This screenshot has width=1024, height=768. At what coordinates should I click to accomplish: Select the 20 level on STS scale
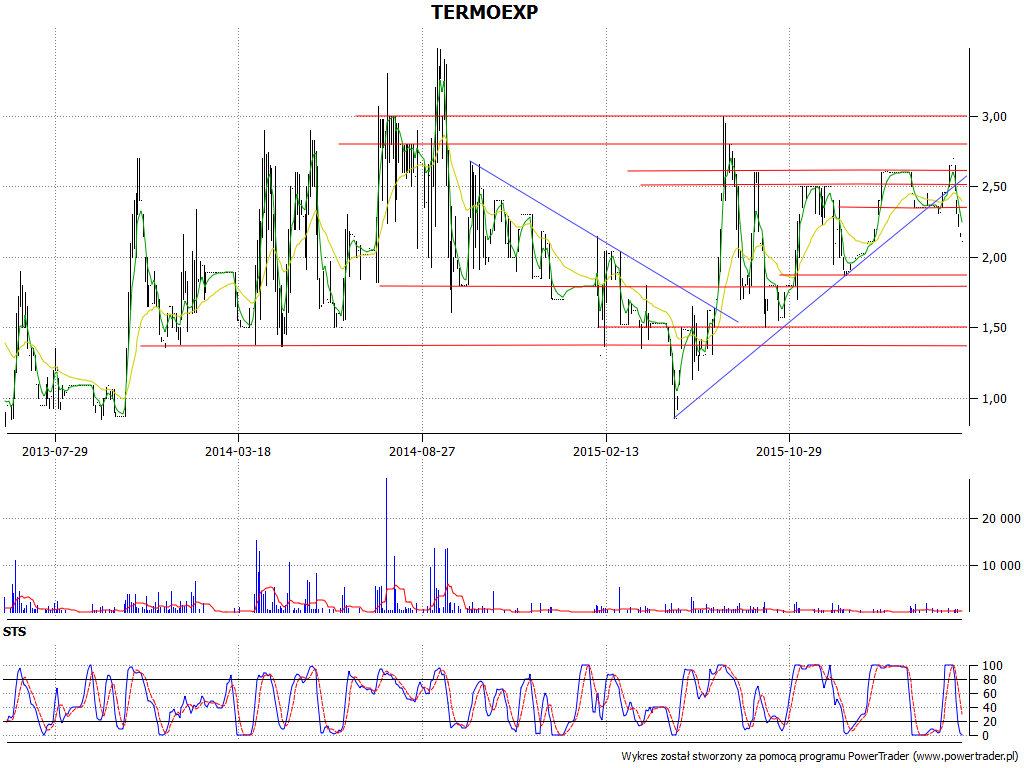click(991, 722)
